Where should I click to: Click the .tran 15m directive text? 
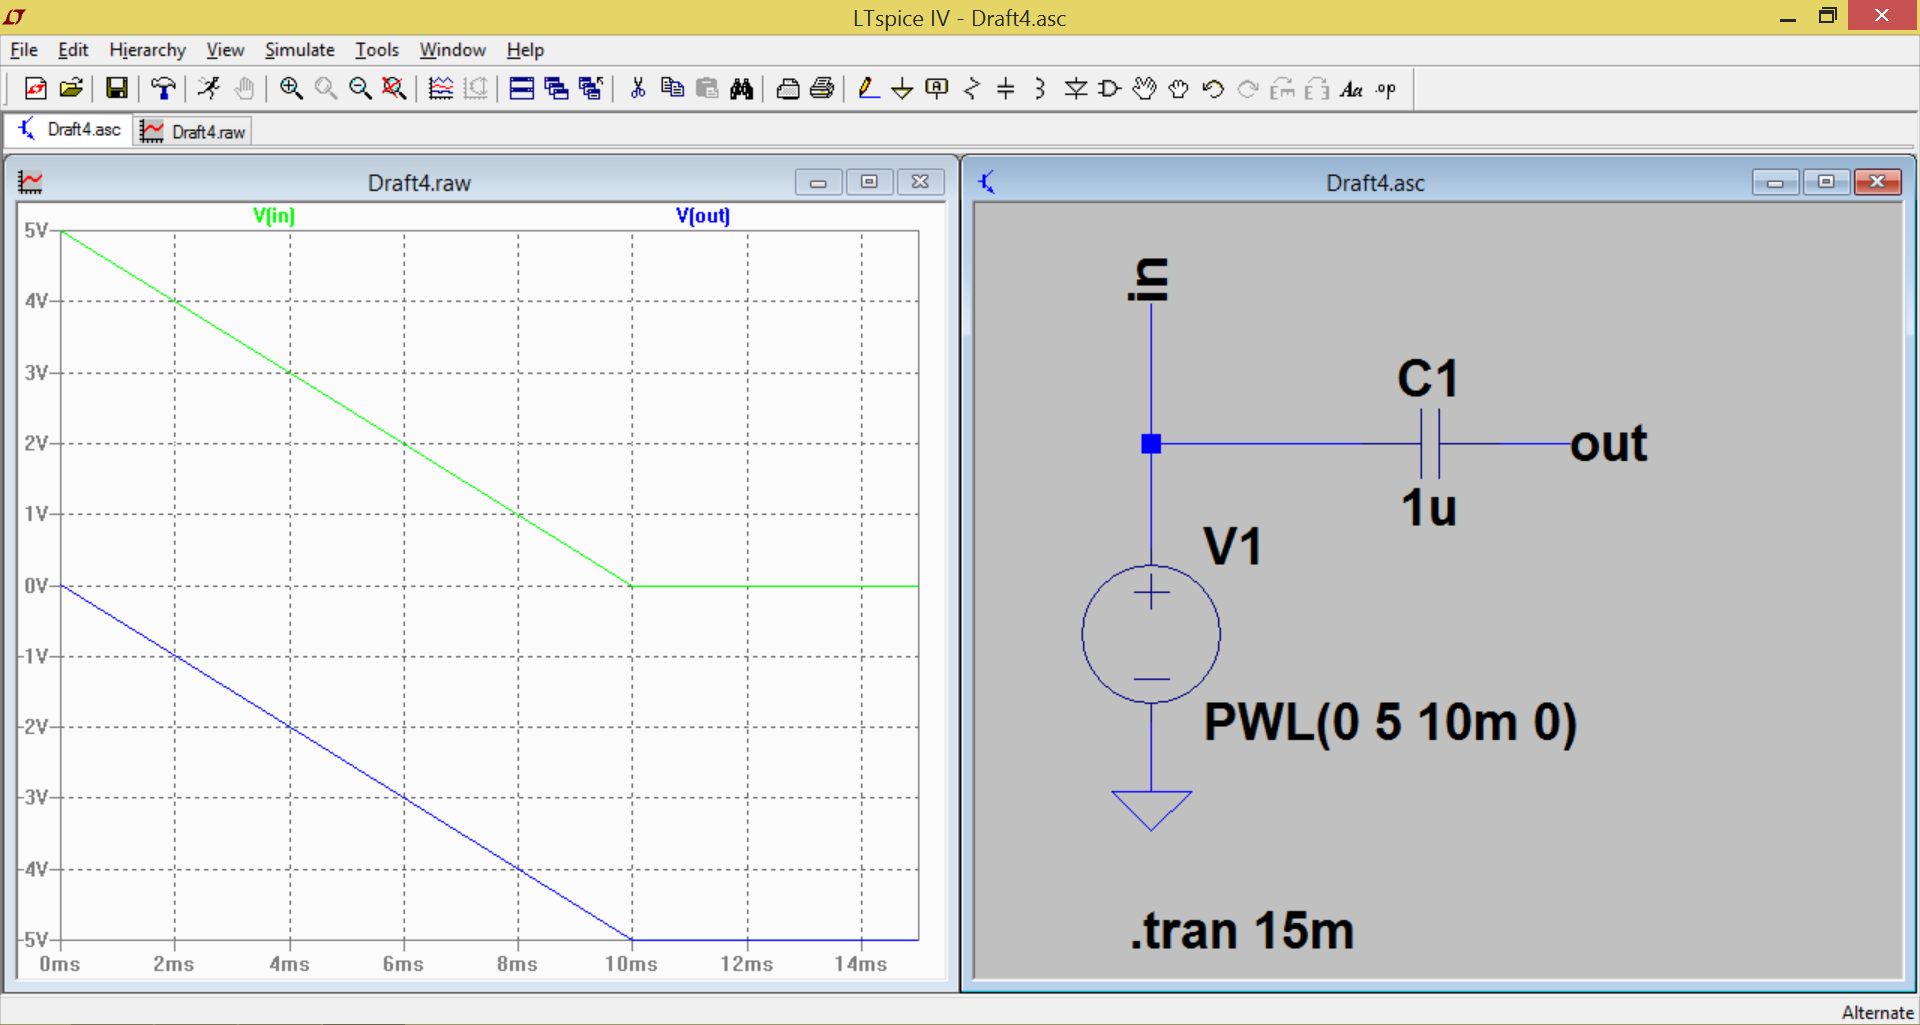tap(1242, 931)
